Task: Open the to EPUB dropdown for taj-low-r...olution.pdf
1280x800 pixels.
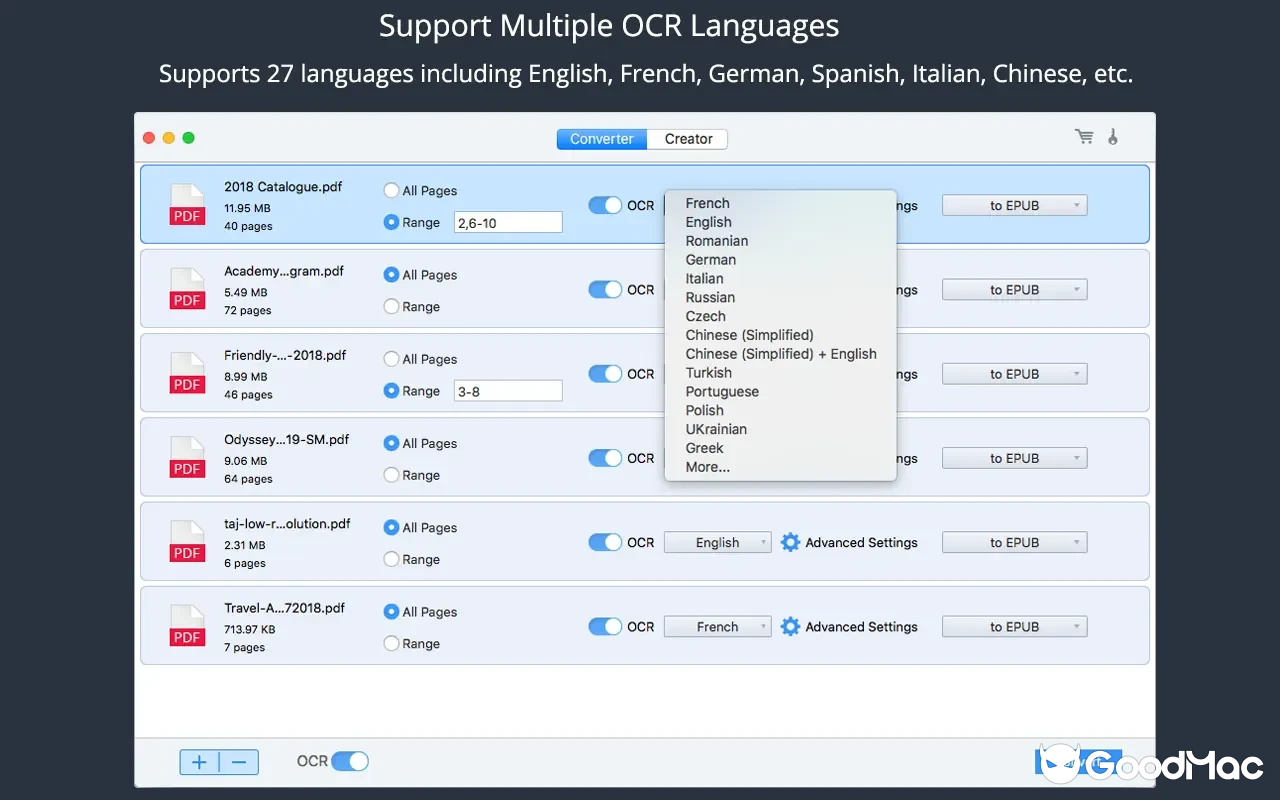Action: 1014,542
